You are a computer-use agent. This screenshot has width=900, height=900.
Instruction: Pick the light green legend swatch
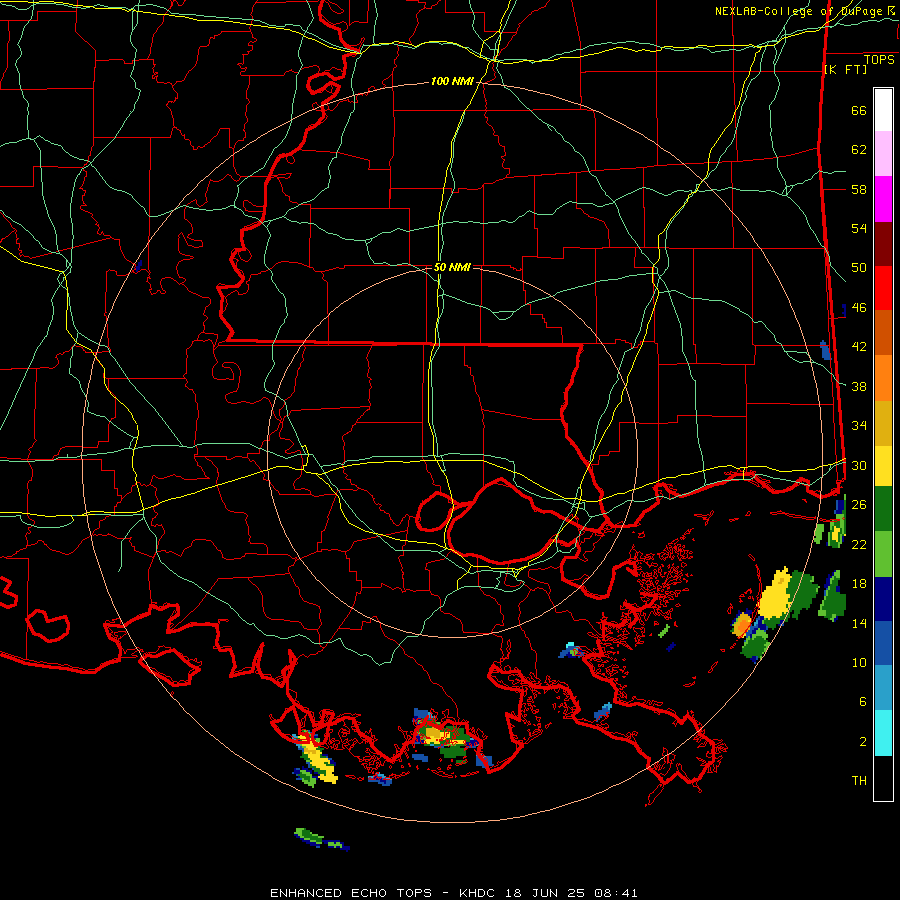pos(883,554)
